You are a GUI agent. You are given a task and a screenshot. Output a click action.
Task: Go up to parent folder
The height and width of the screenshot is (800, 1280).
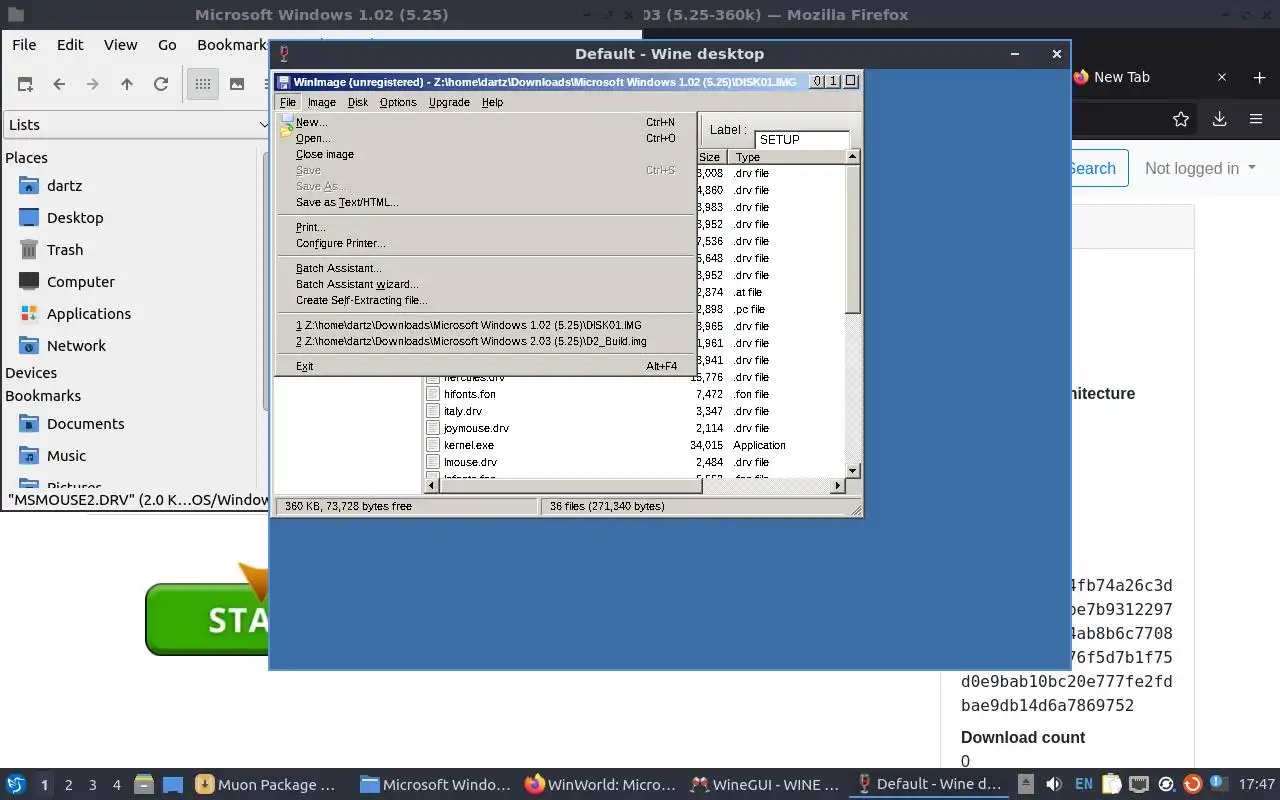[127, 84]
